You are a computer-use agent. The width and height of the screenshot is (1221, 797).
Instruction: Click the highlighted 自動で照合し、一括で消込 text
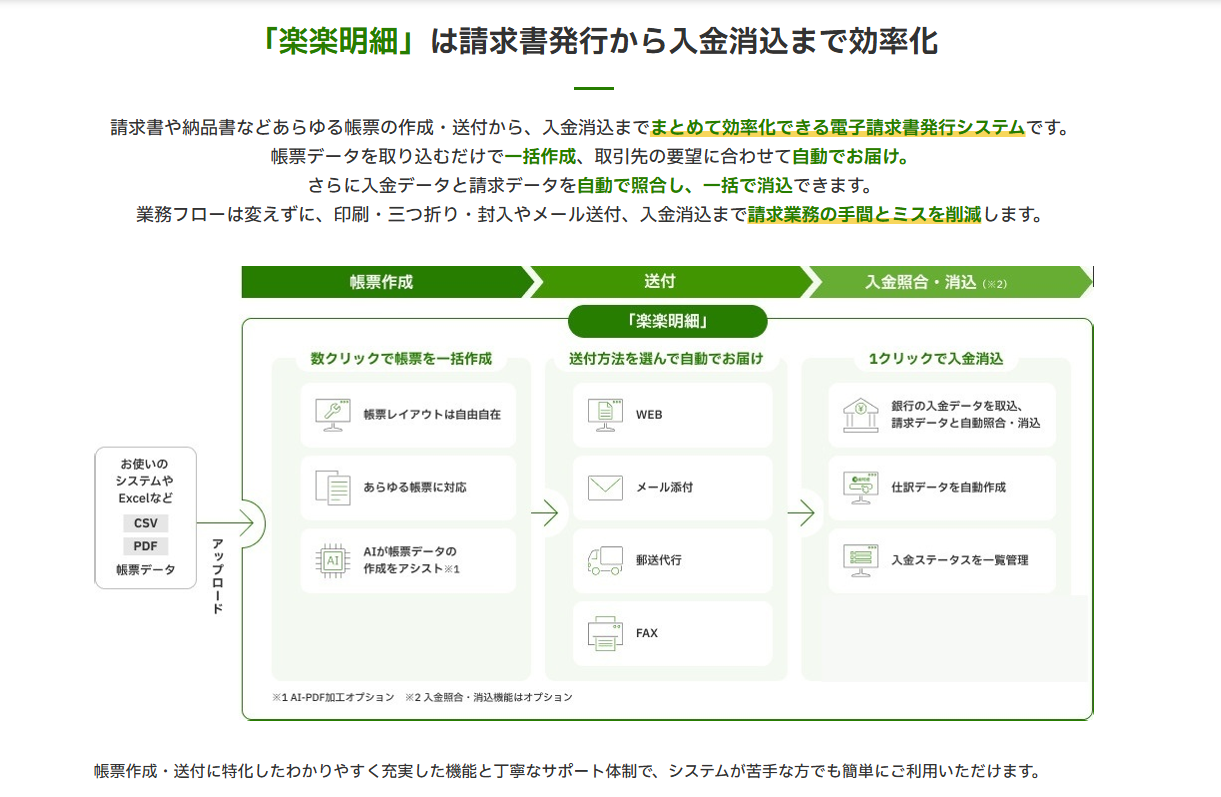685,186
